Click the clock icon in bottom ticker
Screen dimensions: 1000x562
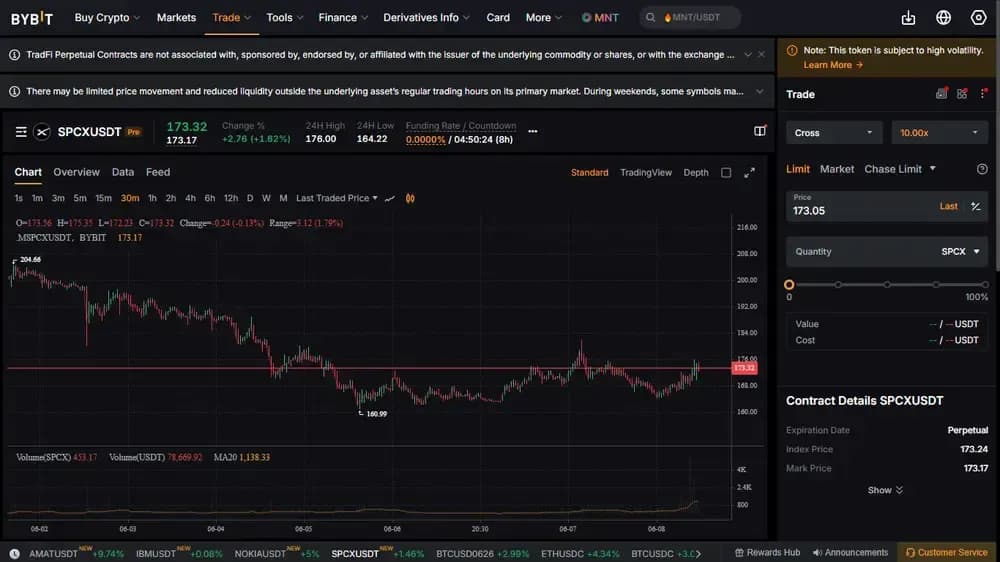[x=15, y=554]
